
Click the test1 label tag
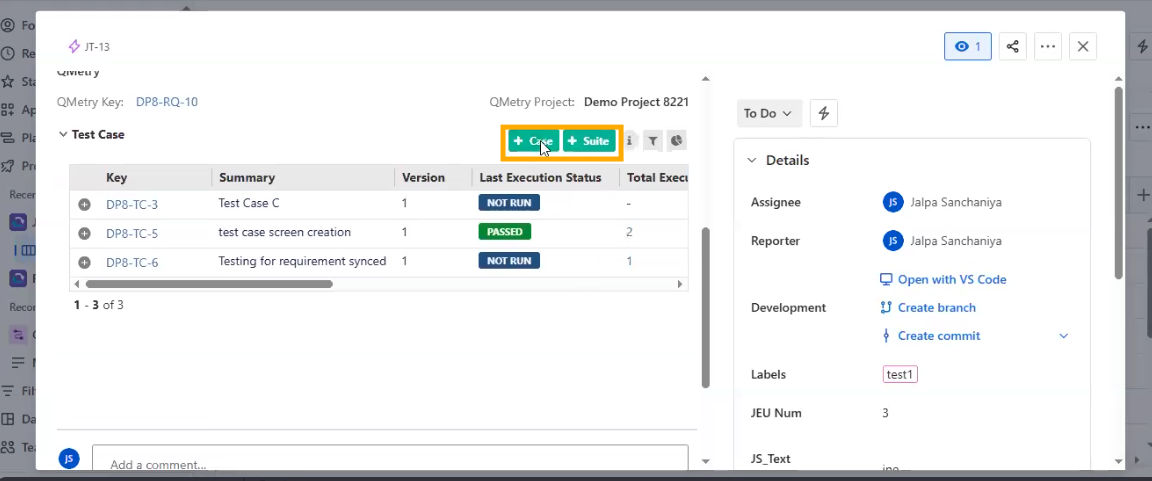click(900, 375)
